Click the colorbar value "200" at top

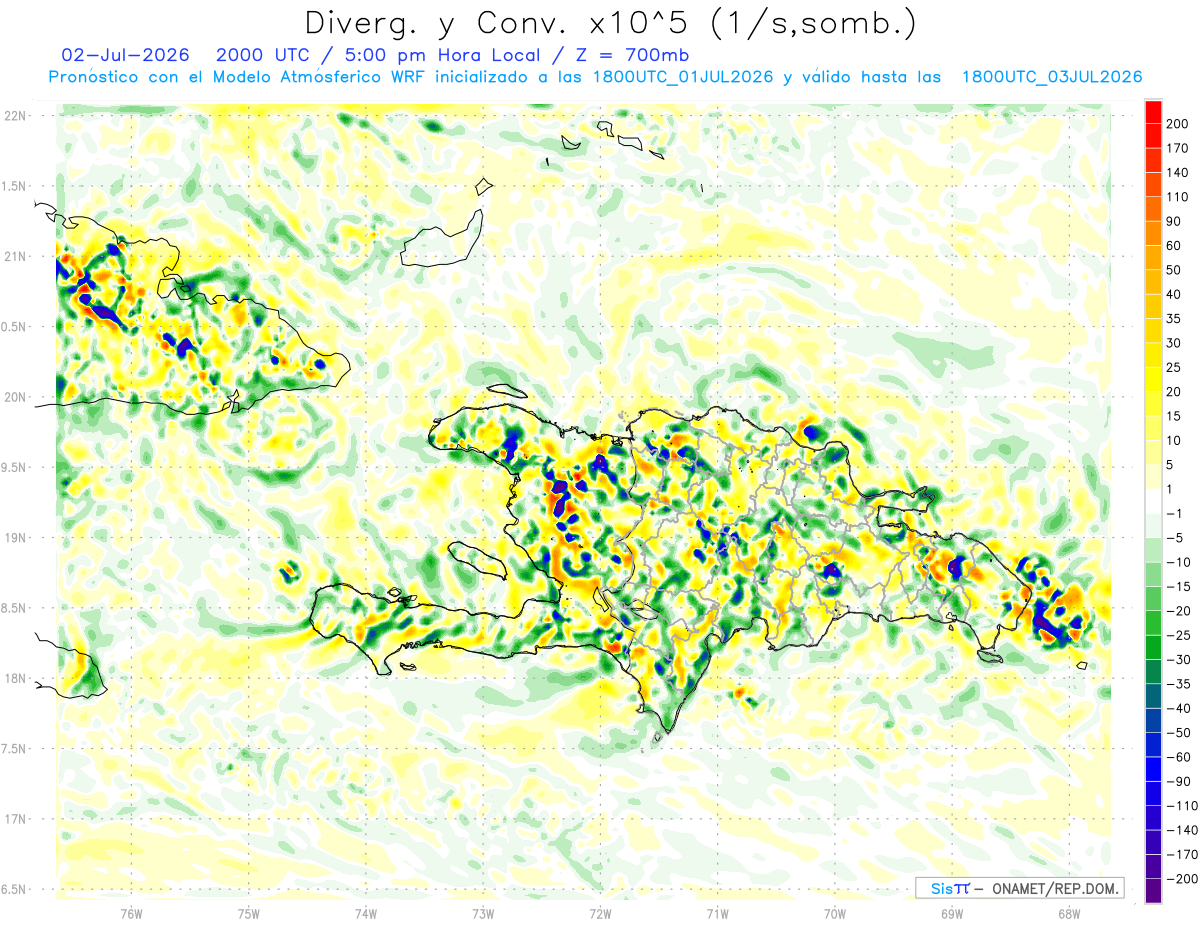(1178, 124)
